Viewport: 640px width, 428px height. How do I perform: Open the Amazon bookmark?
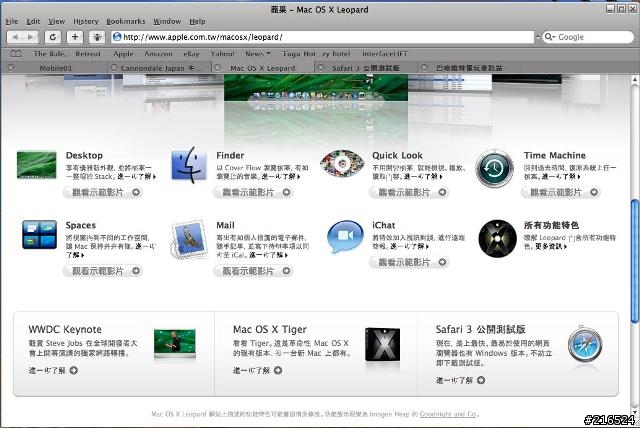point(158,53)
